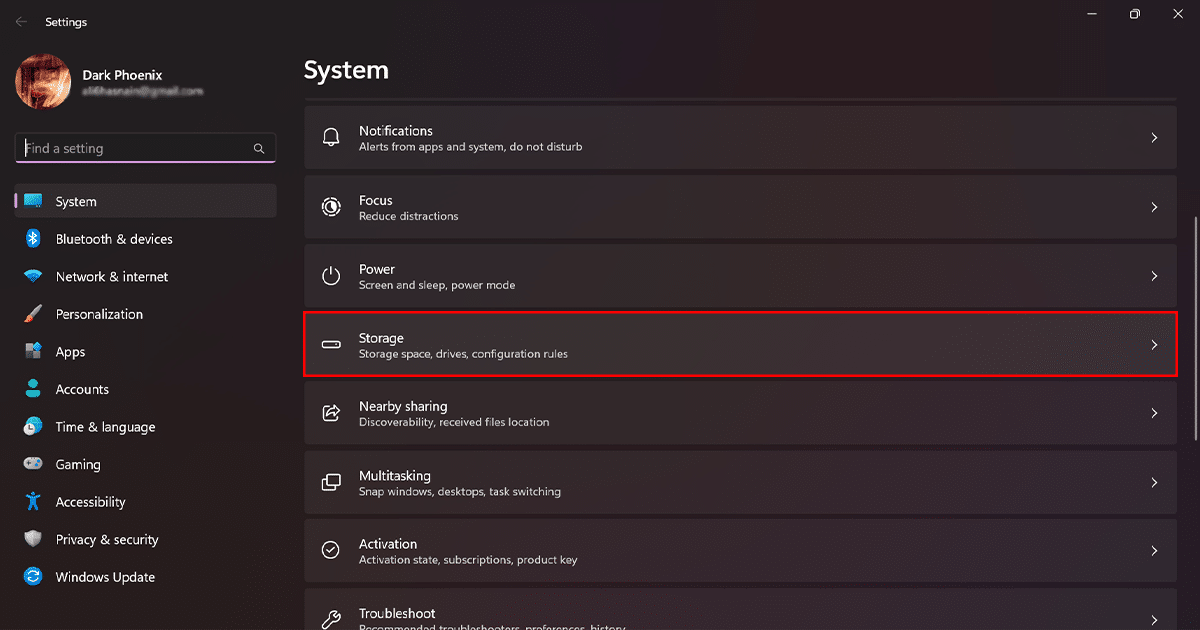Click the Network & internet Wi-Fi icon
This screenshot has width=1200, height=630.
click(x=33, y=277)
